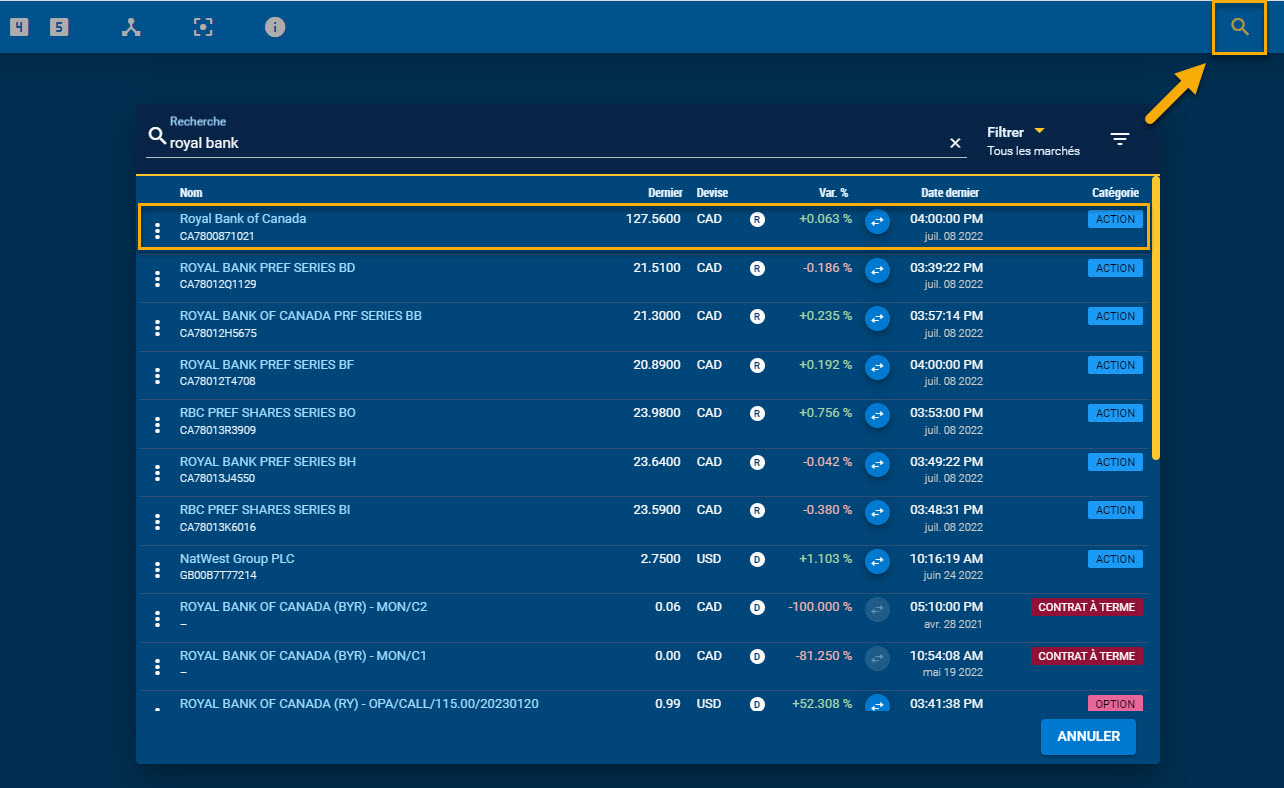Open three-dot menu for Royal Bank of Canada
Screen dimensions: 1284x788
pos(157,231)
